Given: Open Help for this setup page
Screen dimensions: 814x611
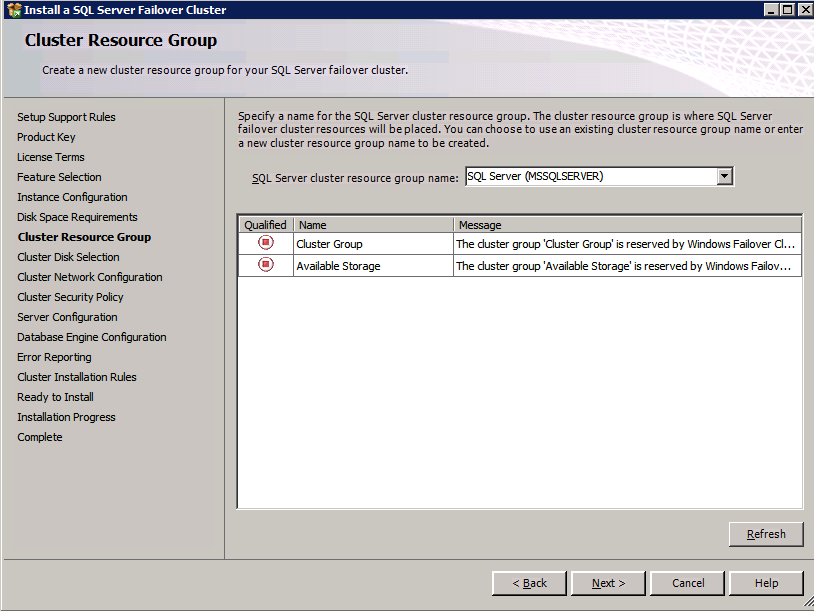Looking at the screenshot, I should 766,583.
